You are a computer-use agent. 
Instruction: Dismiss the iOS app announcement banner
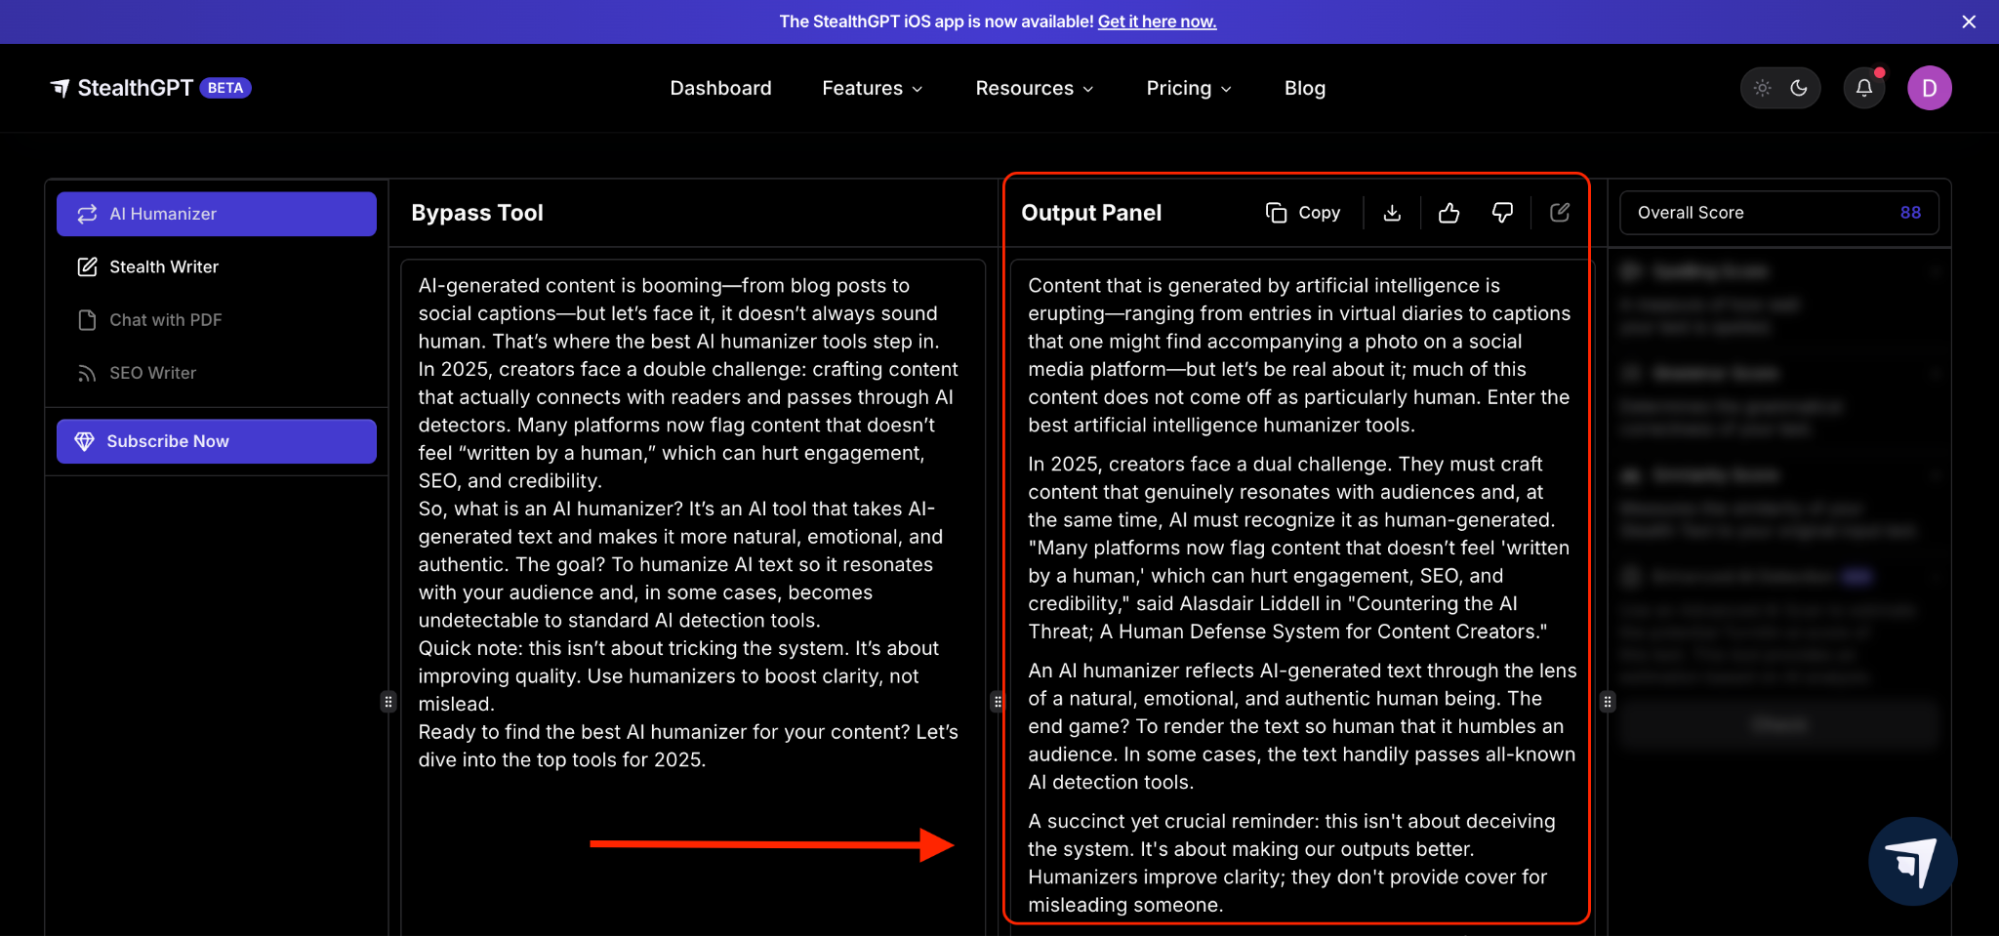point(1968,21)
